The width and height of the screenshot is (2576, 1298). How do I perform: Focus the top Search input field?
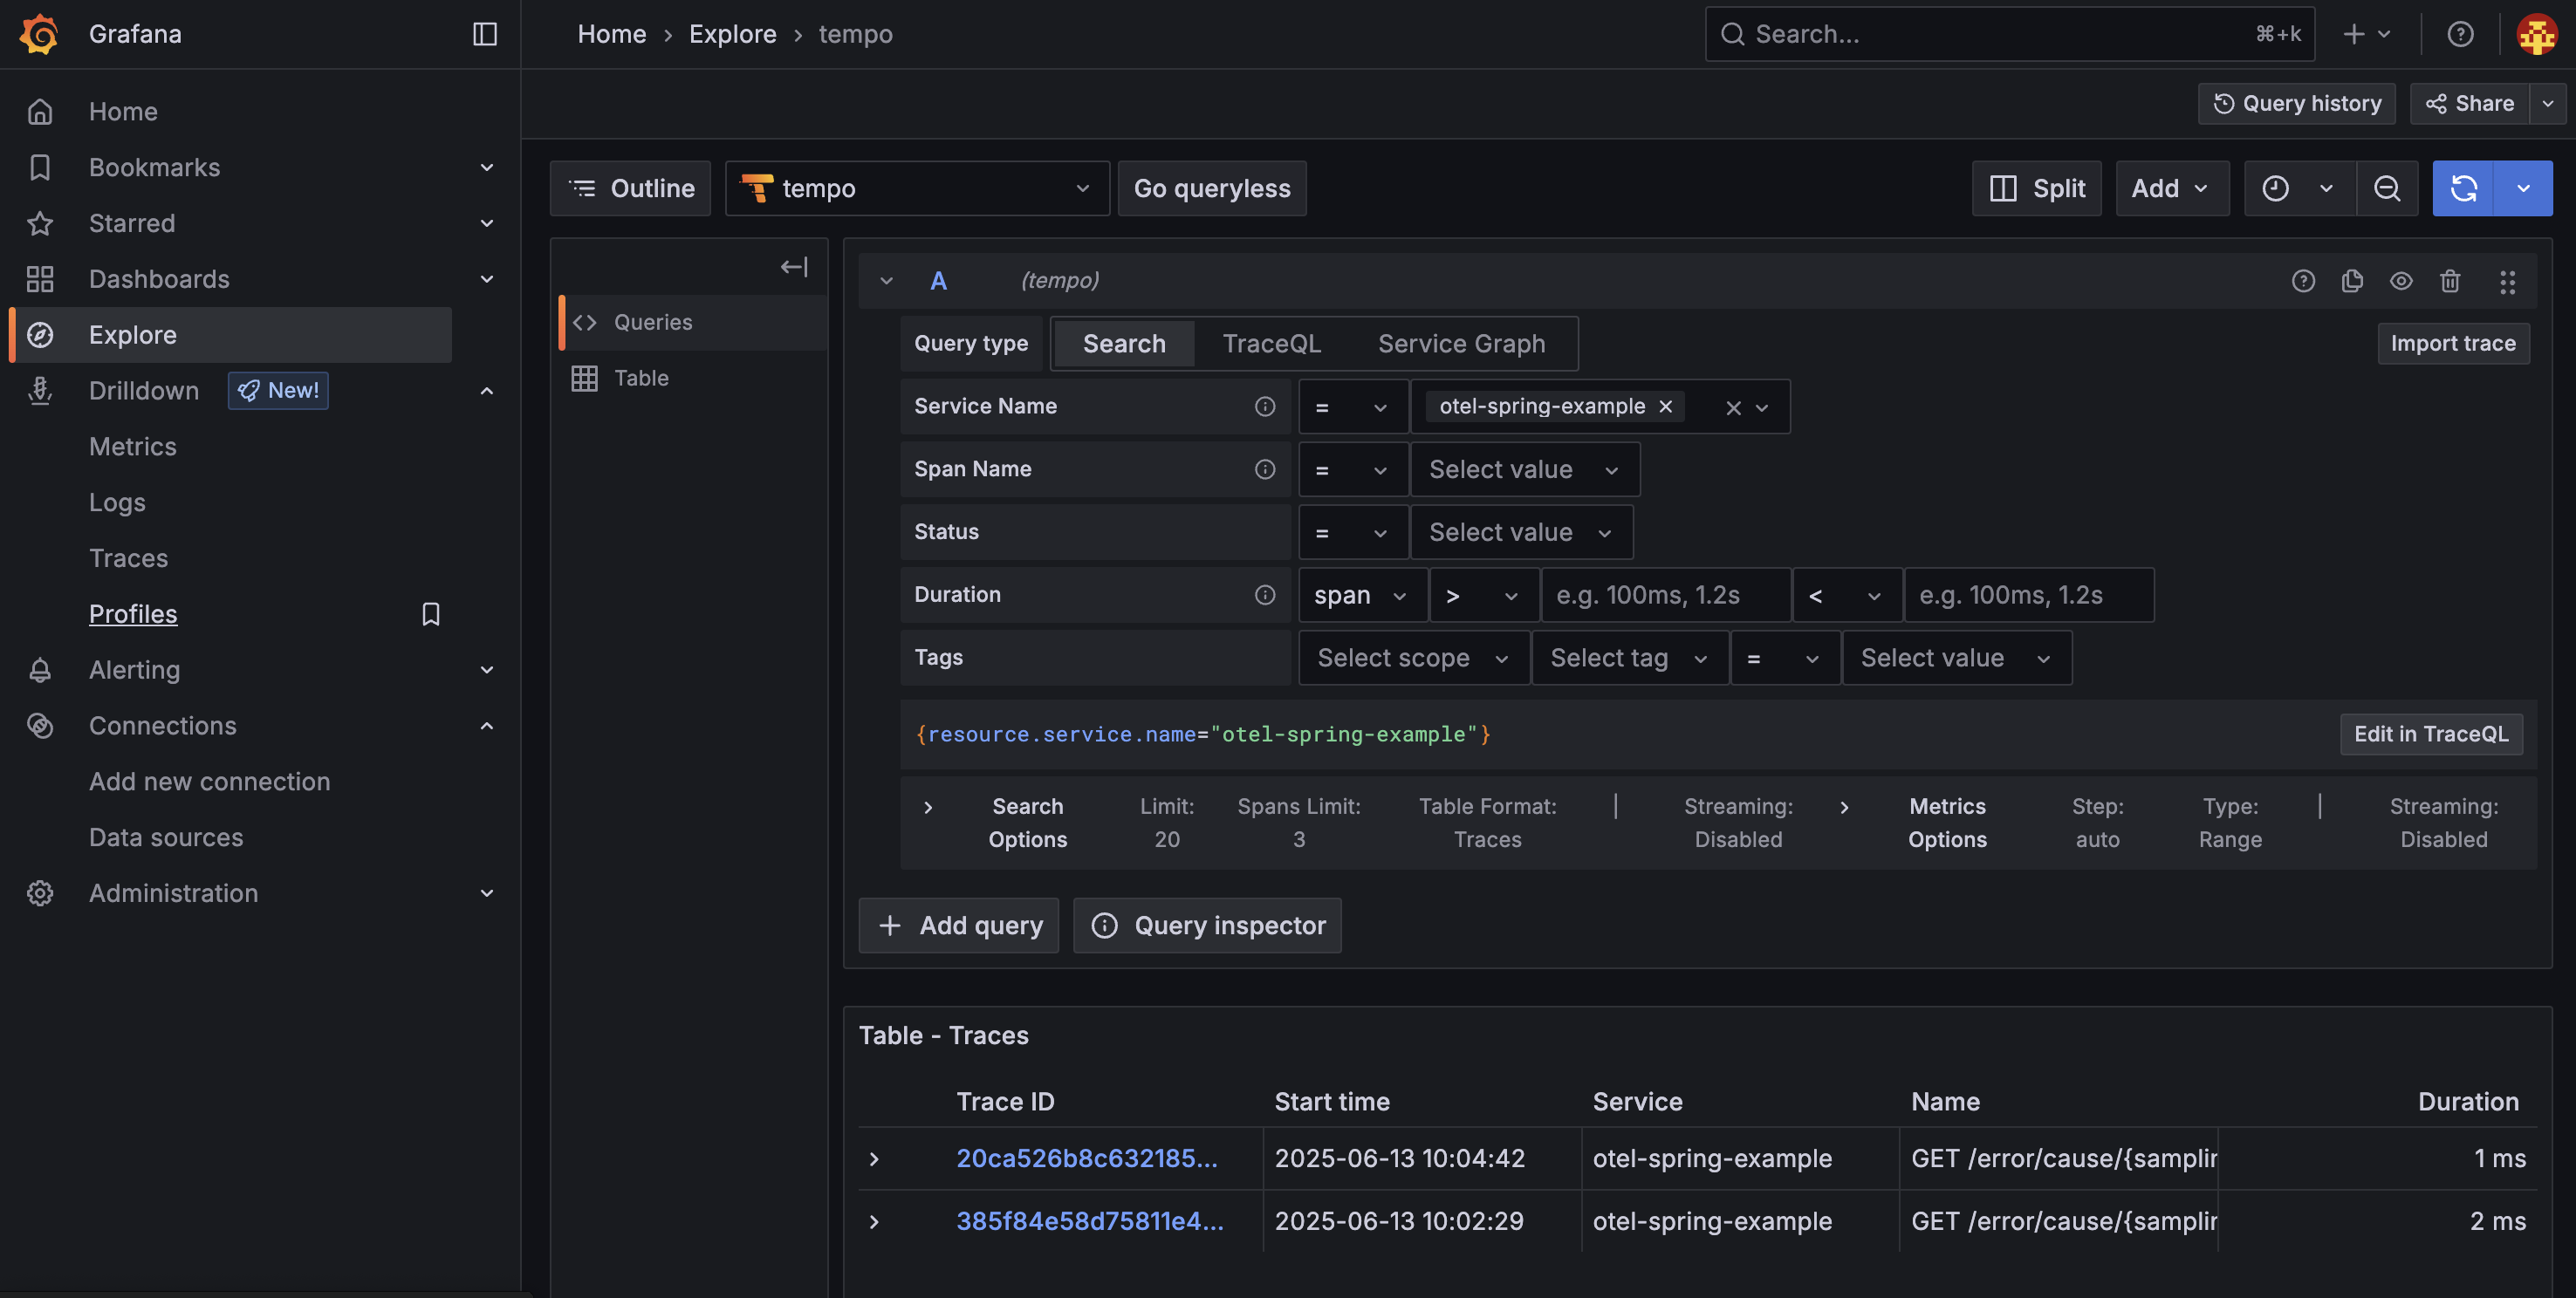pos(2010,34)
